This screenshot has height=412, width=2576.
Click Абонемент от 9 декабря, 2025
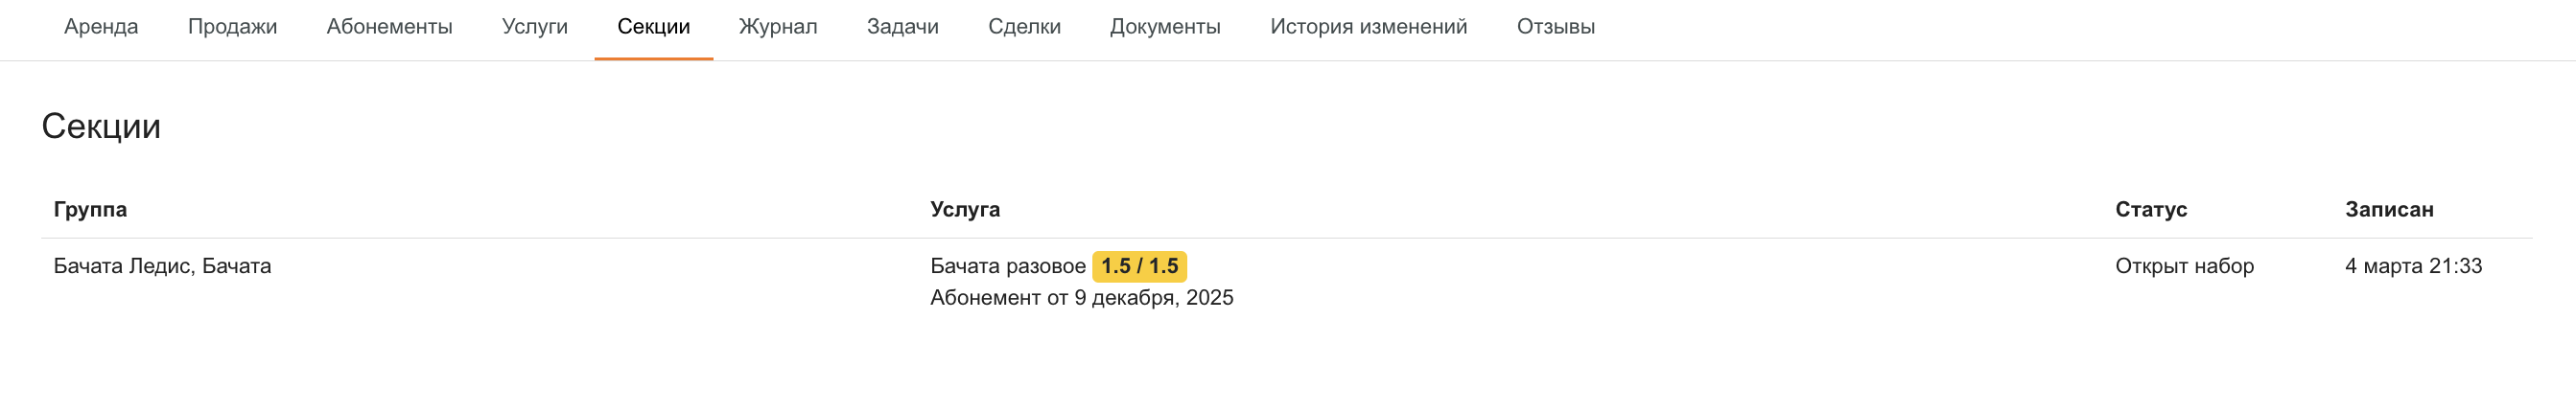1081,298
